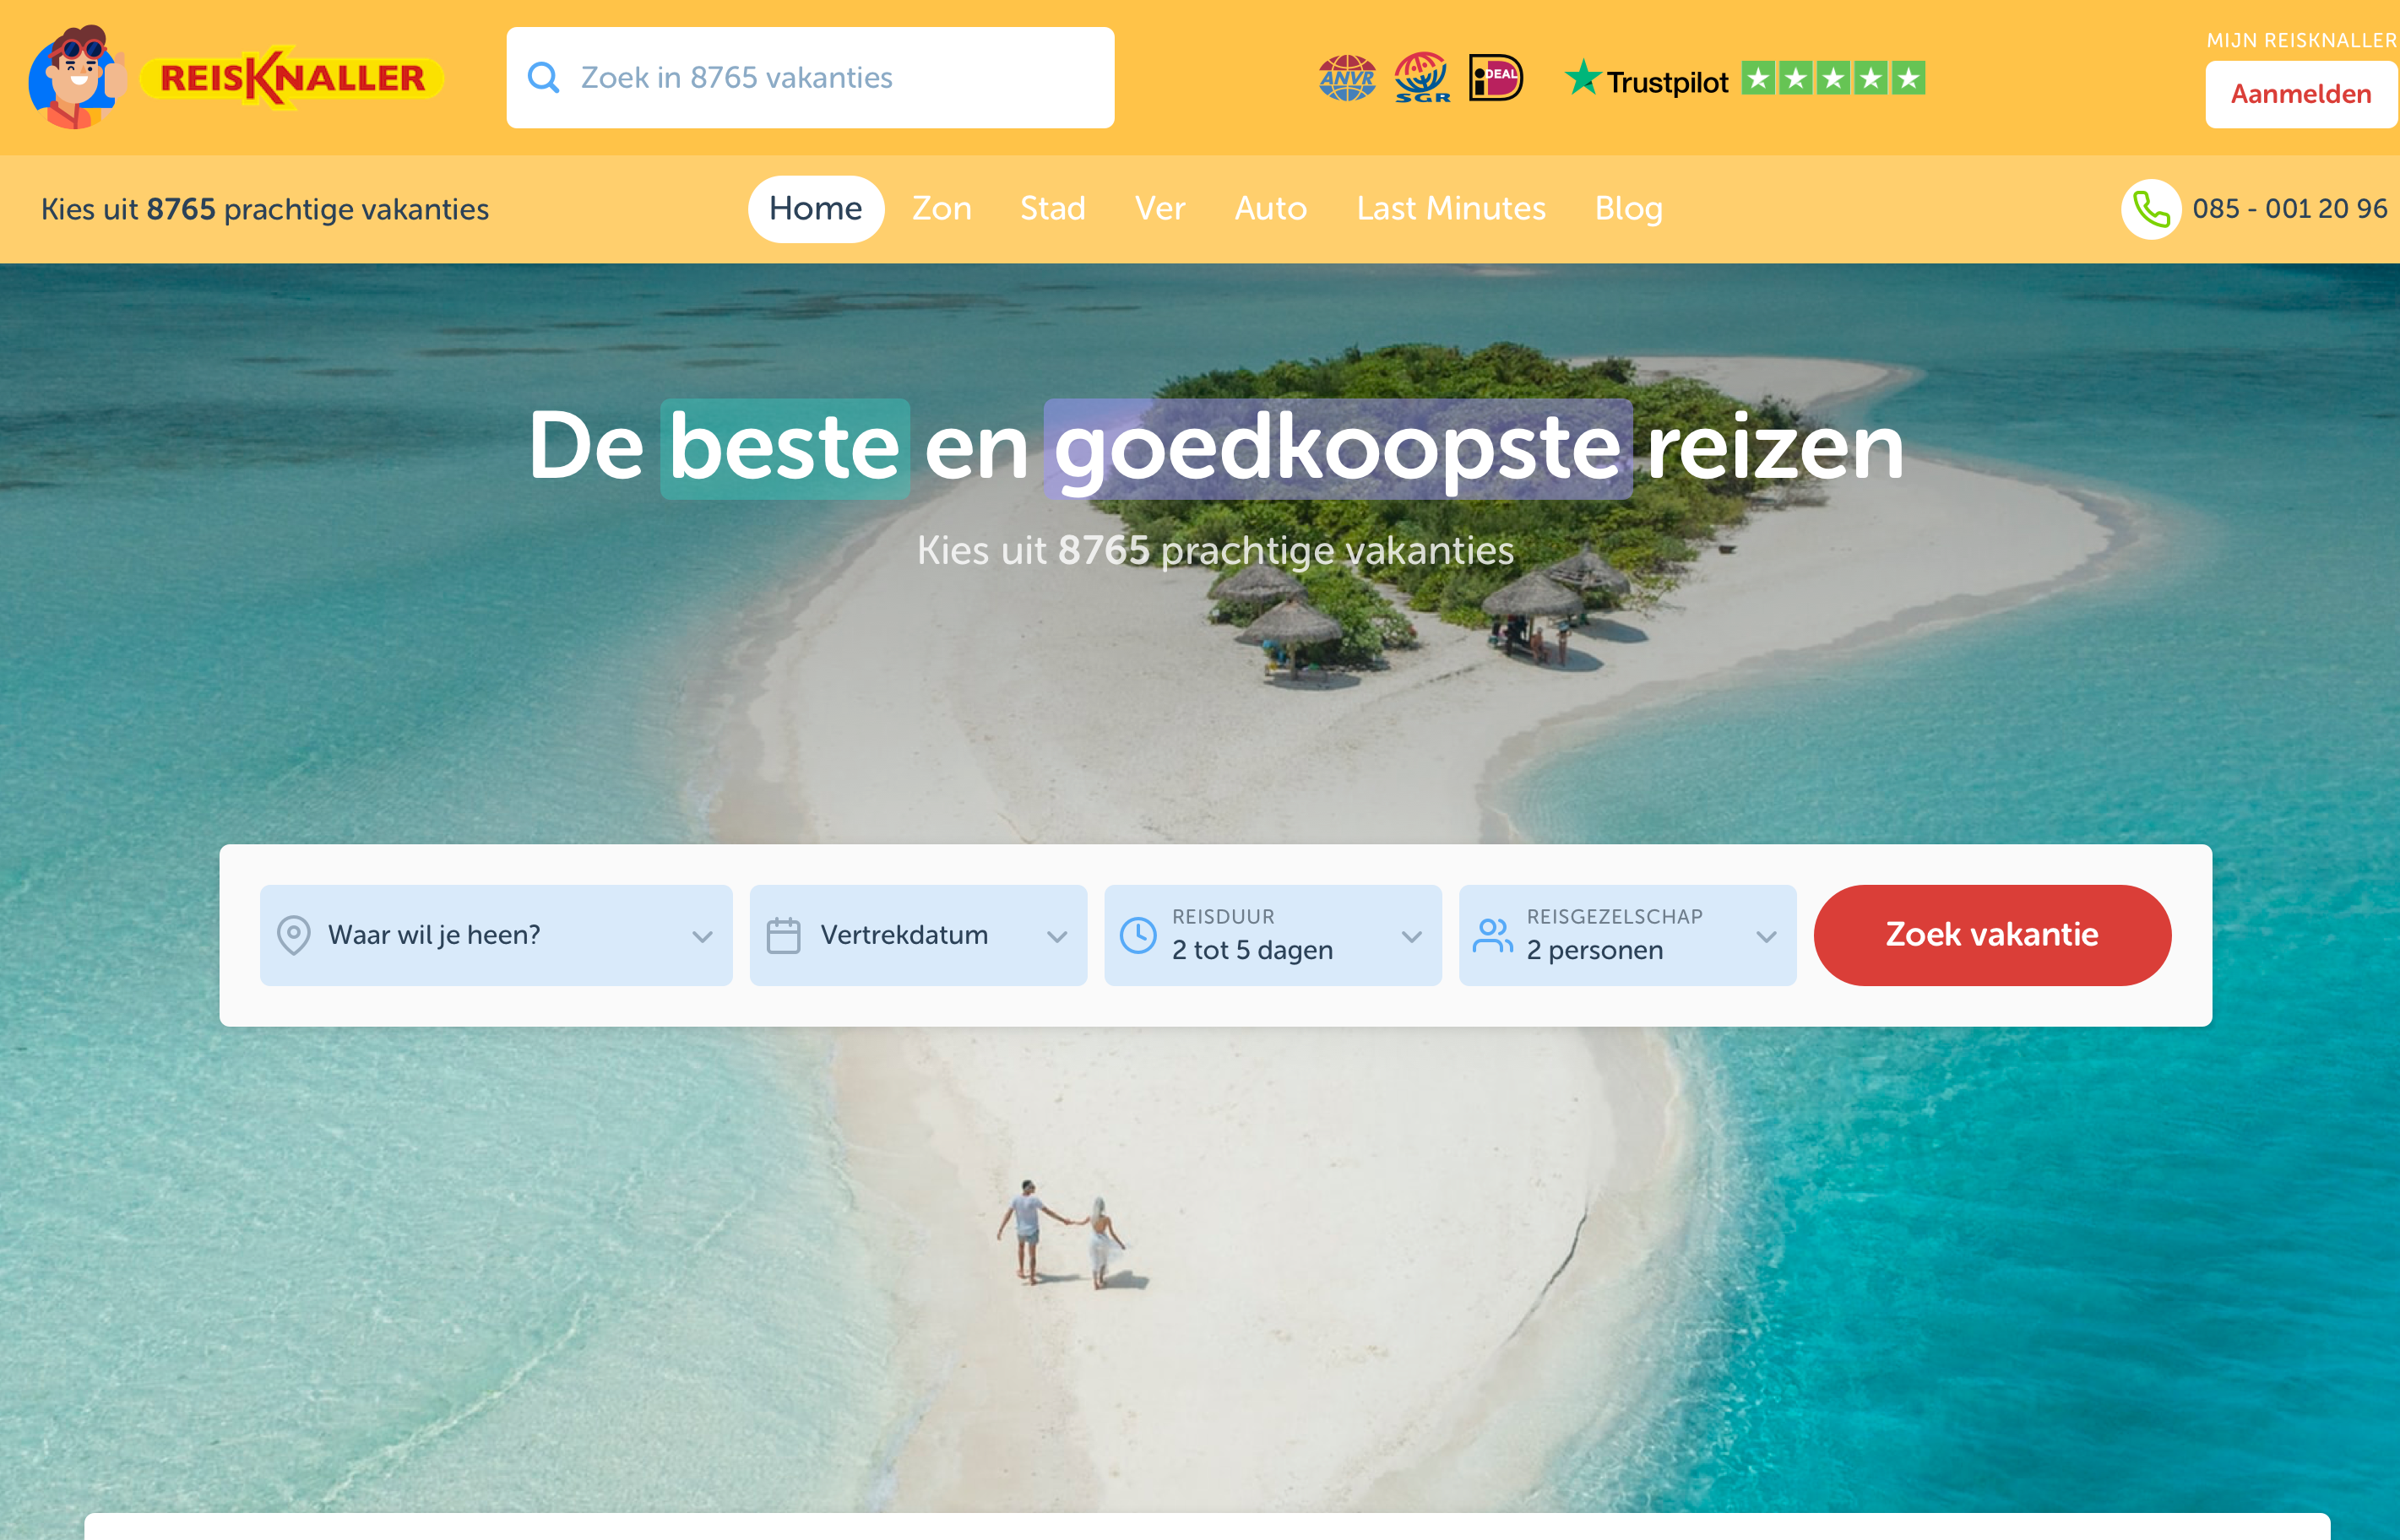The width and height of the screenshot is (2400, 1540).
Task: Expand the Reisduur 2 tot 5 dagen dropdown
Action: (x=1273, y=936)
